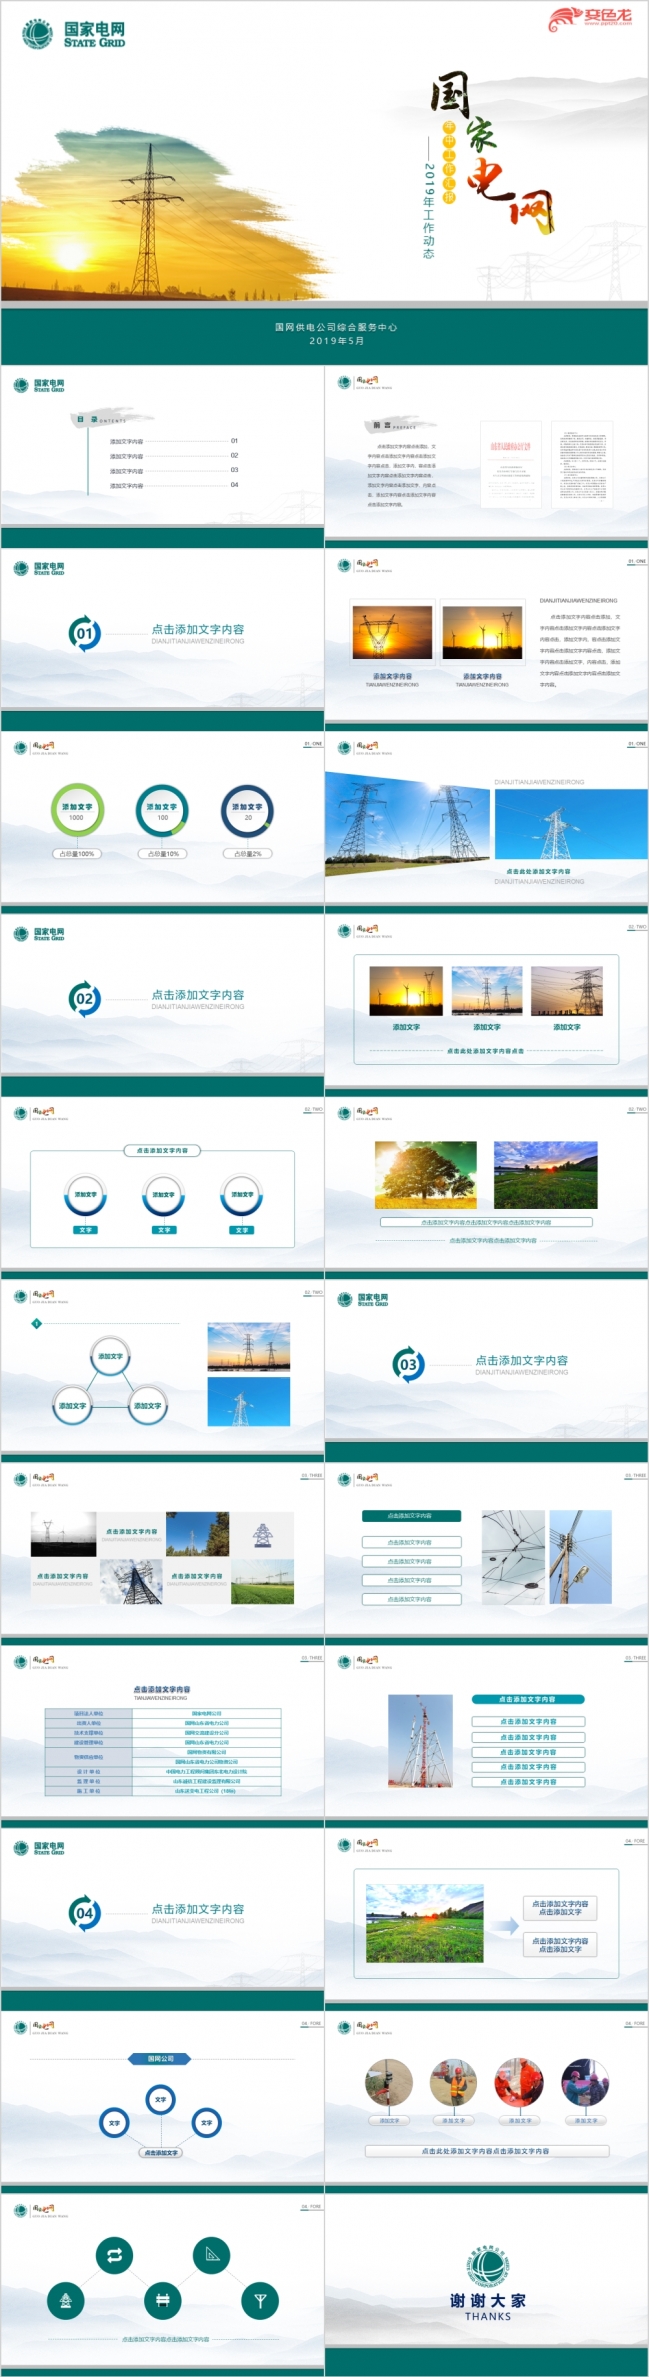Select the 01 section number icon

[84, 633]
